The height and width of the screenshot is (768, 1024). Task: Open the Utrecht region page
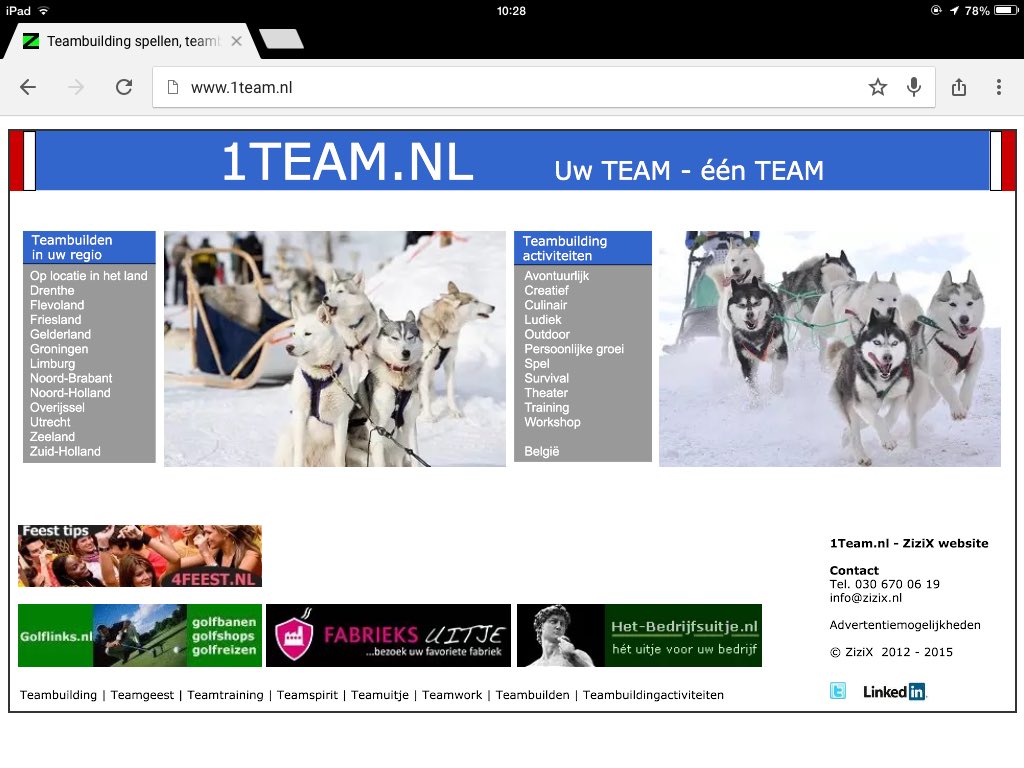coord(52,422)
